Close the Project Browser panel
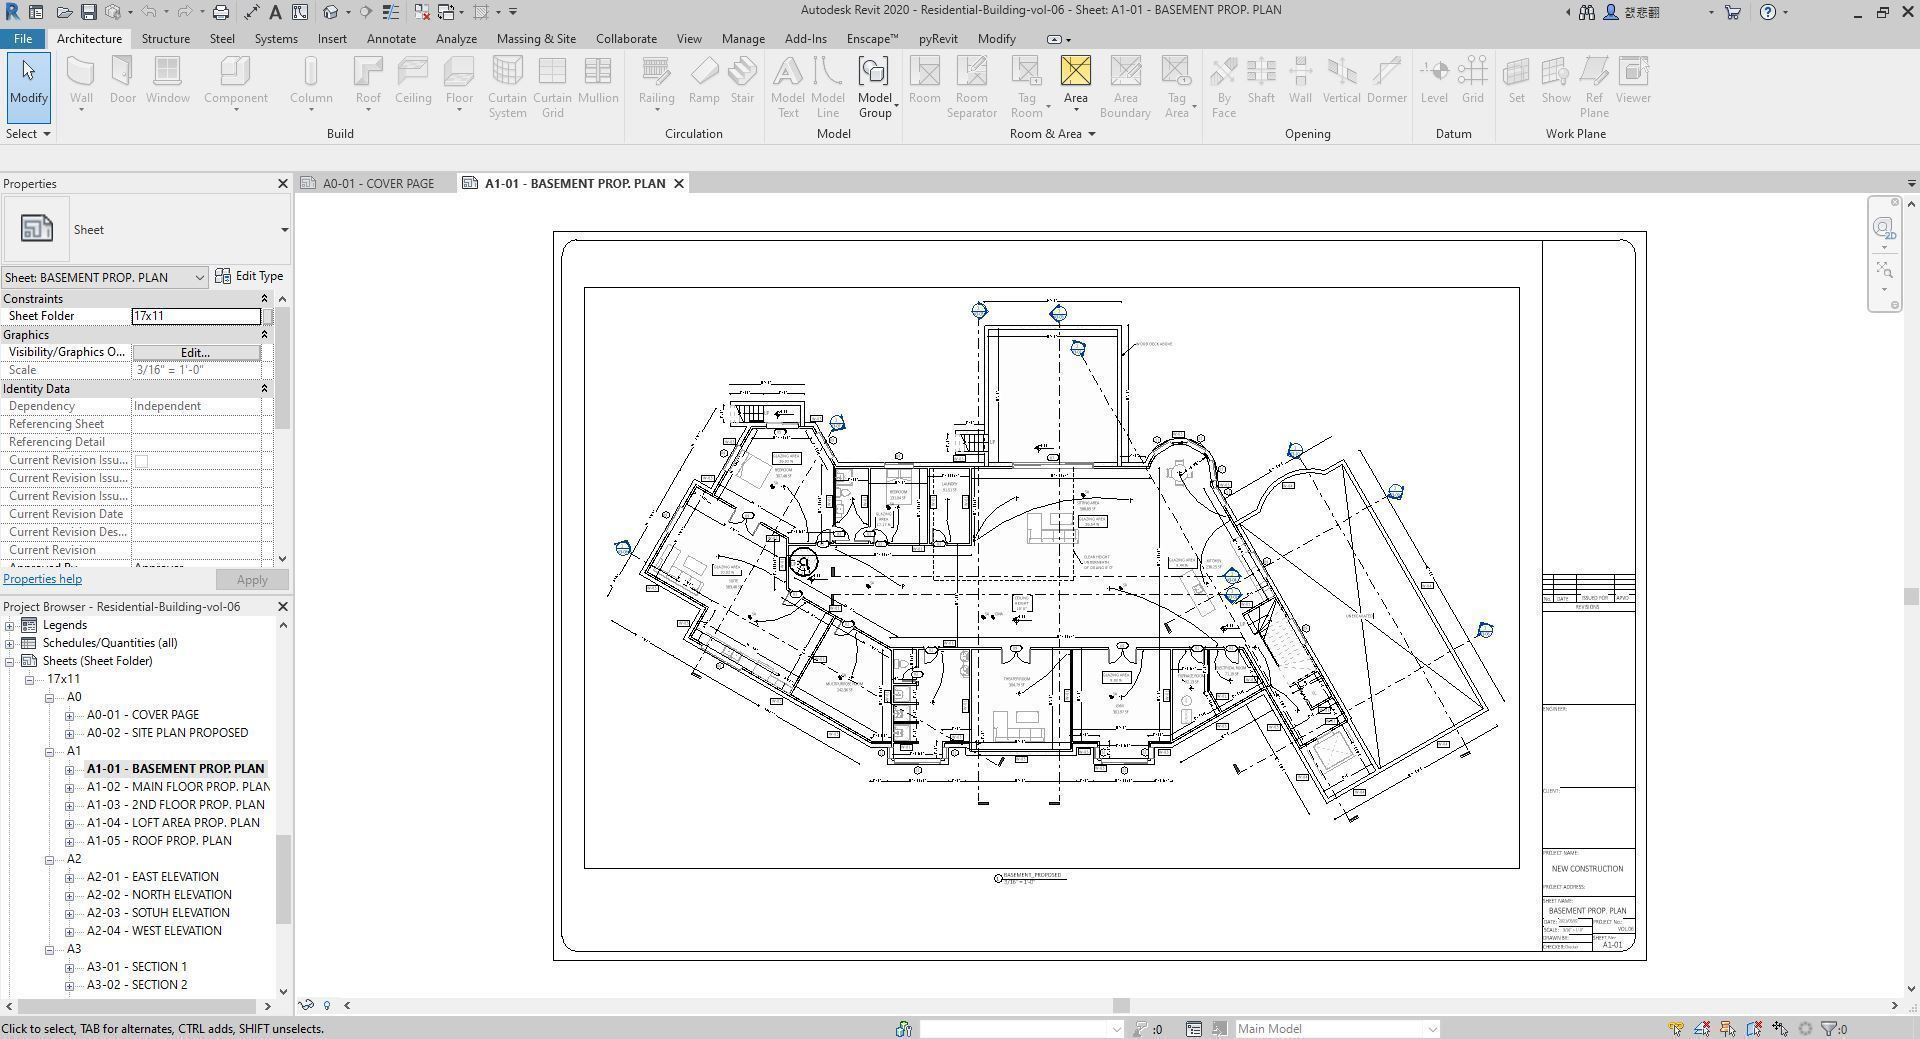This screenshot has width=1920, height=1039. (282, 608)
